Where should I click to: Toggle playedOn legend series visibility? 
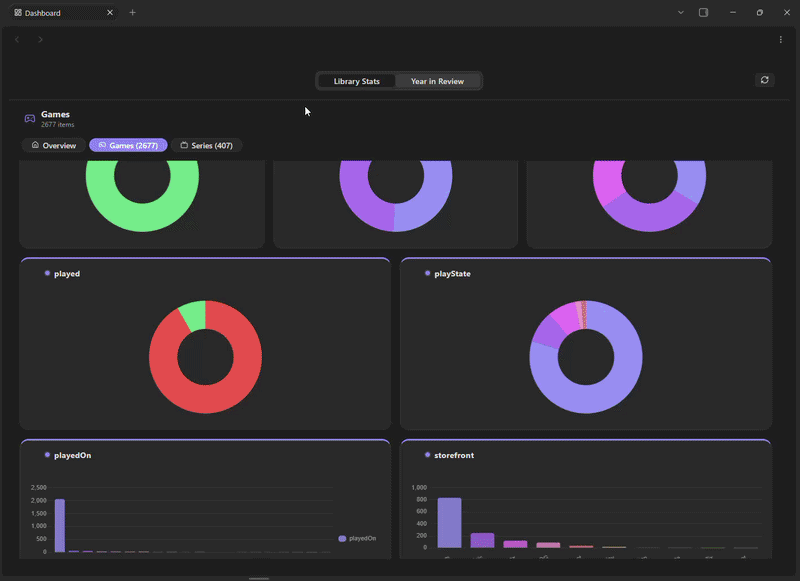357,538
